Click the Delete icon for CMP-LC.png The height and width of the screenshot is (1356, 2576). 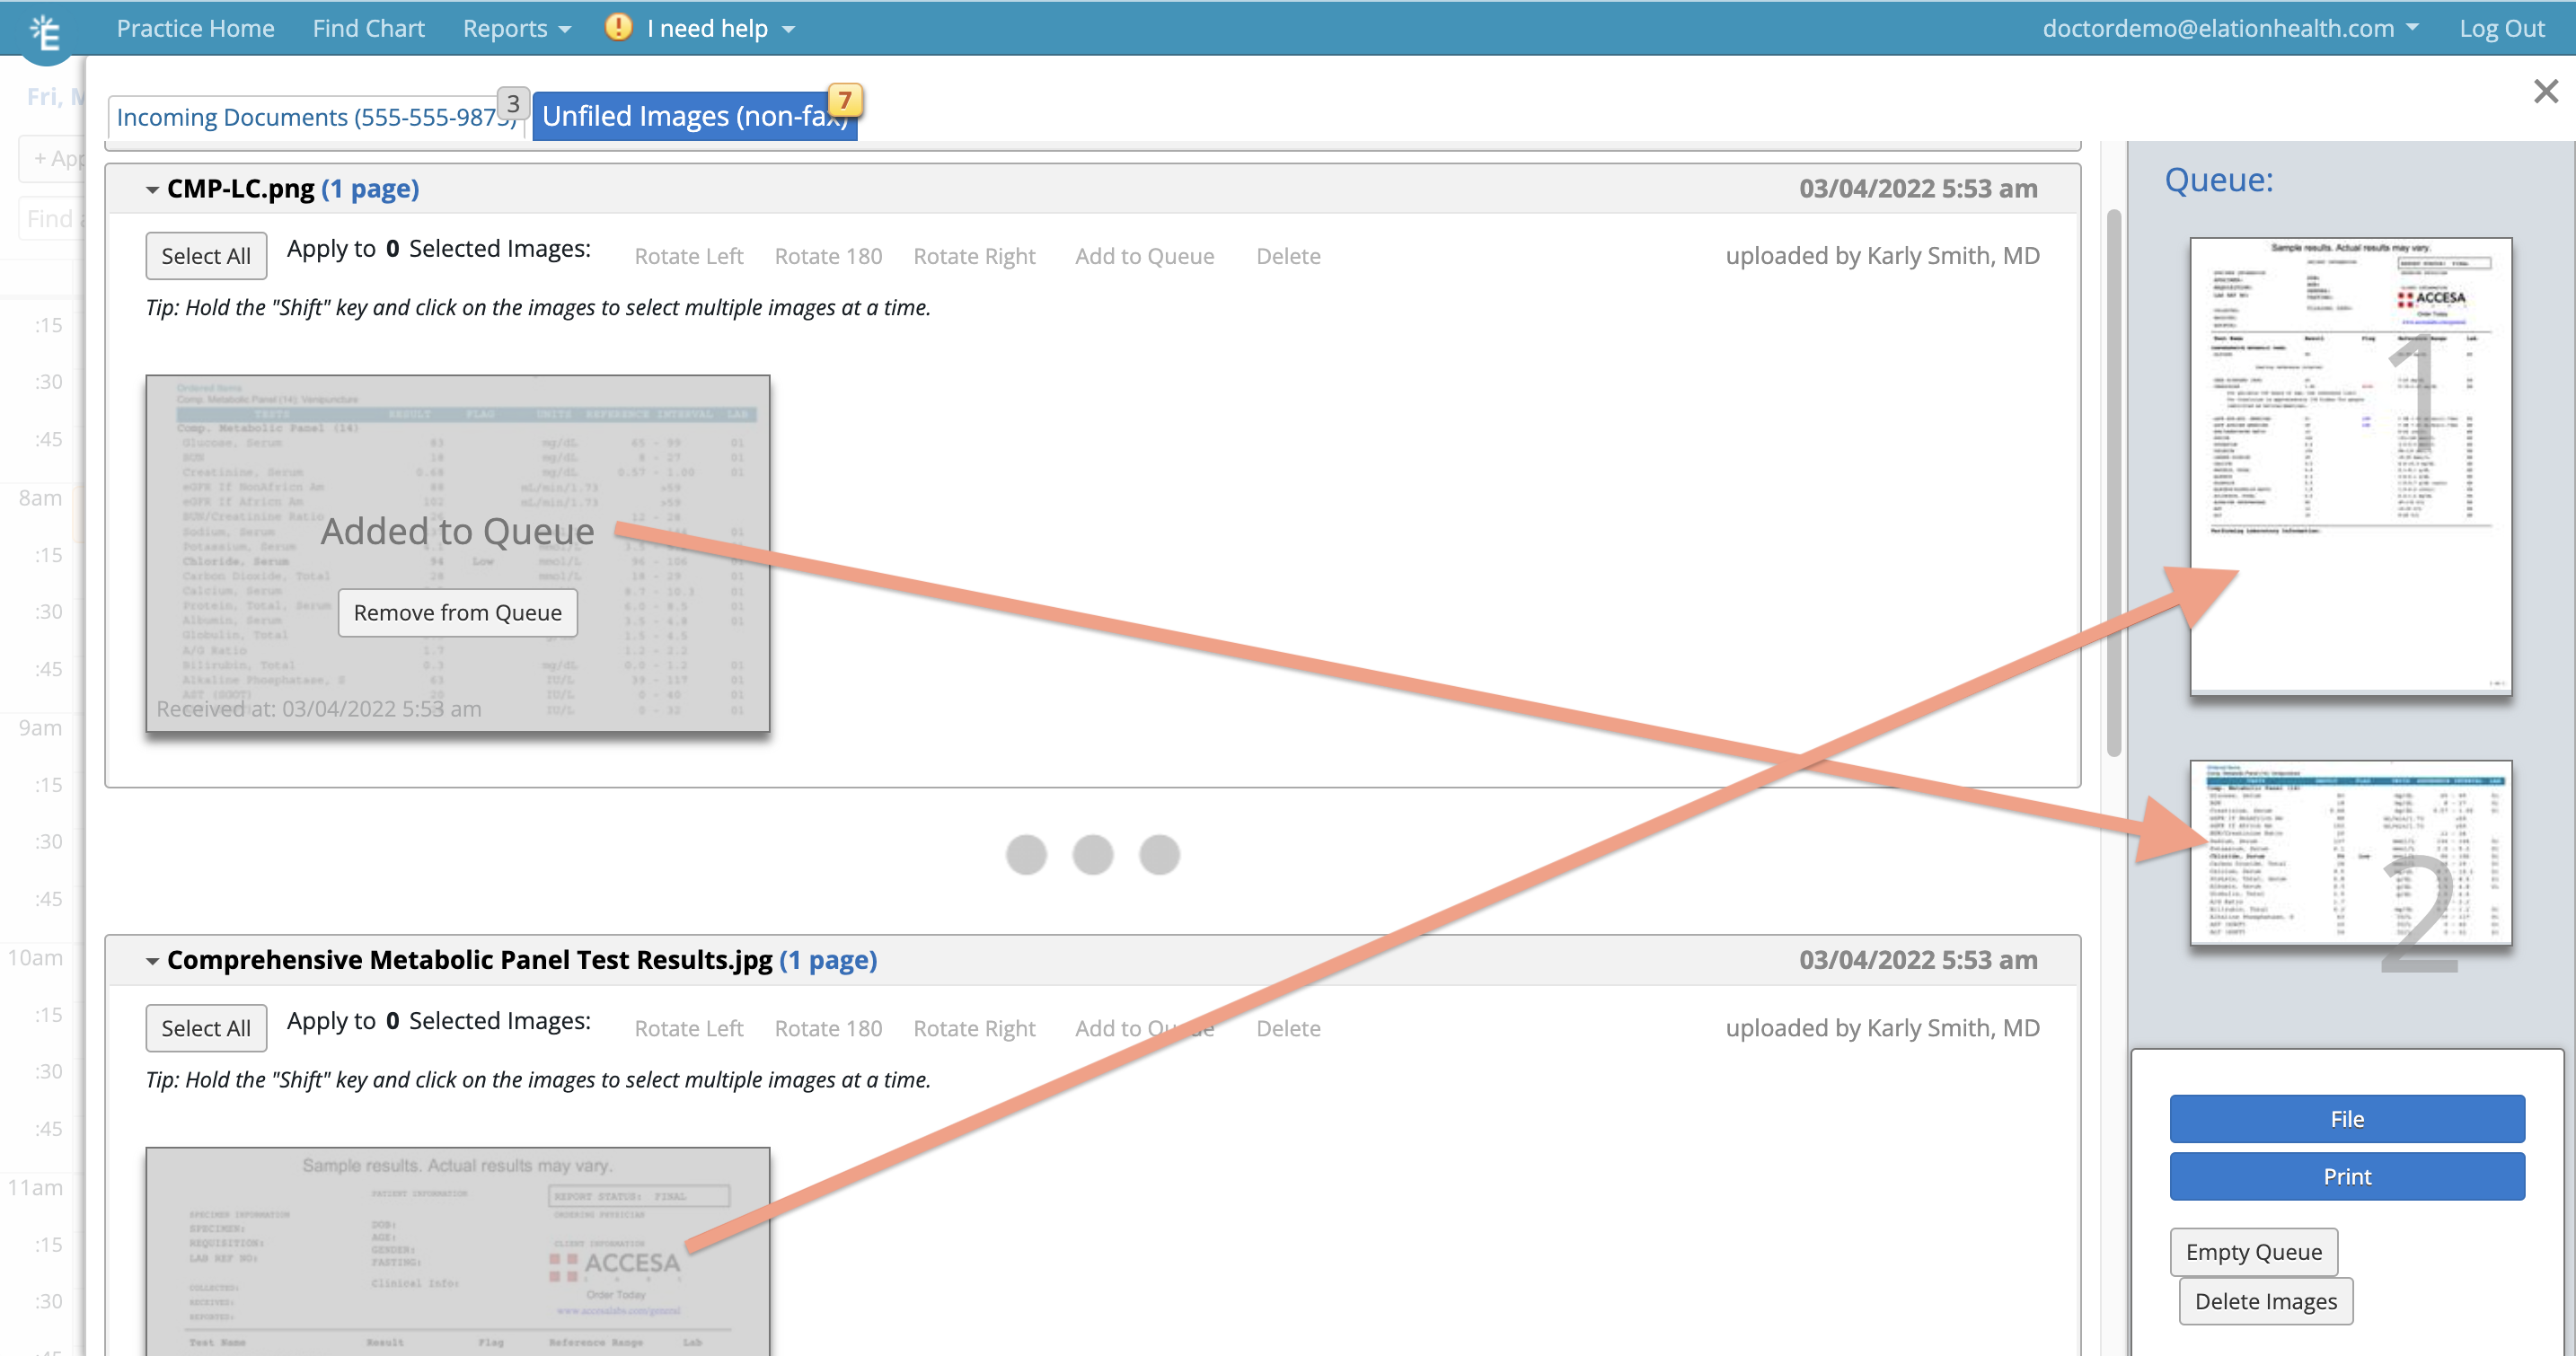pyautogui.click(x=1288, y=254)
